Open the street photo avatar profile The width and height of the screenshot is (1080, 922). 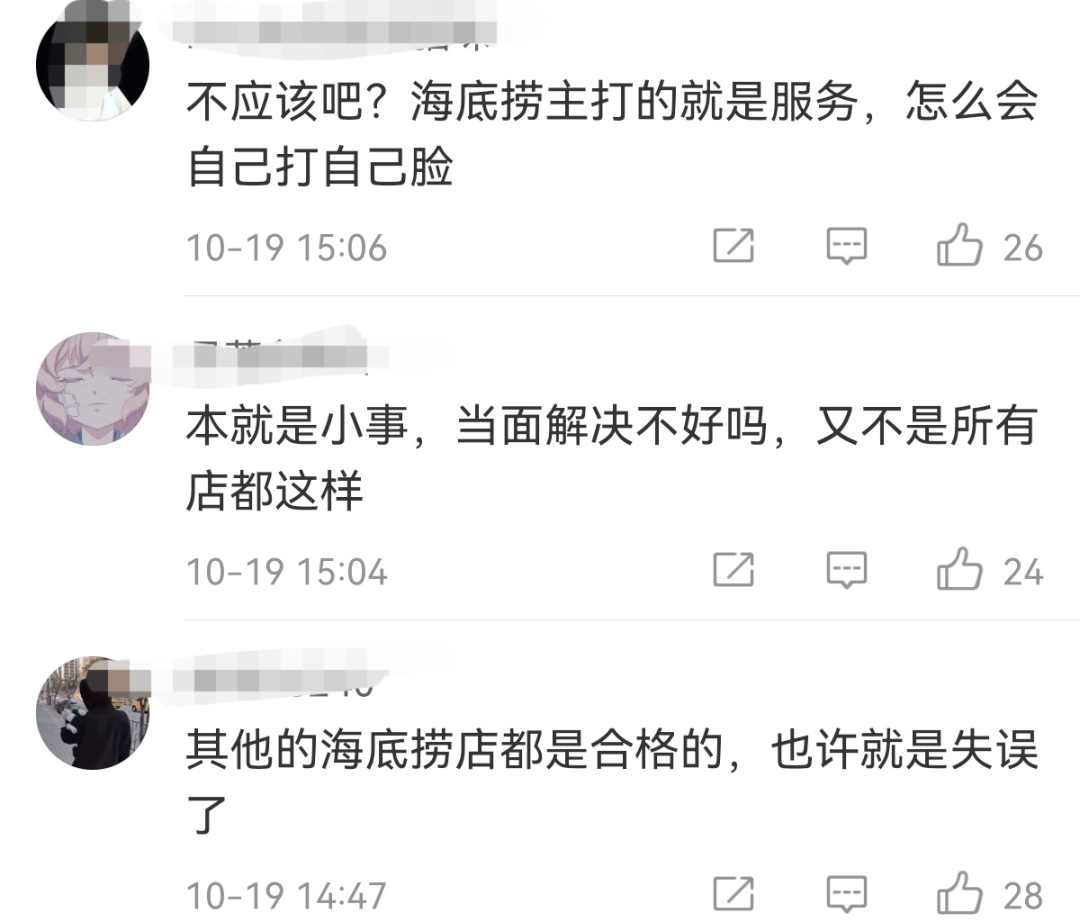coord(92,713)
